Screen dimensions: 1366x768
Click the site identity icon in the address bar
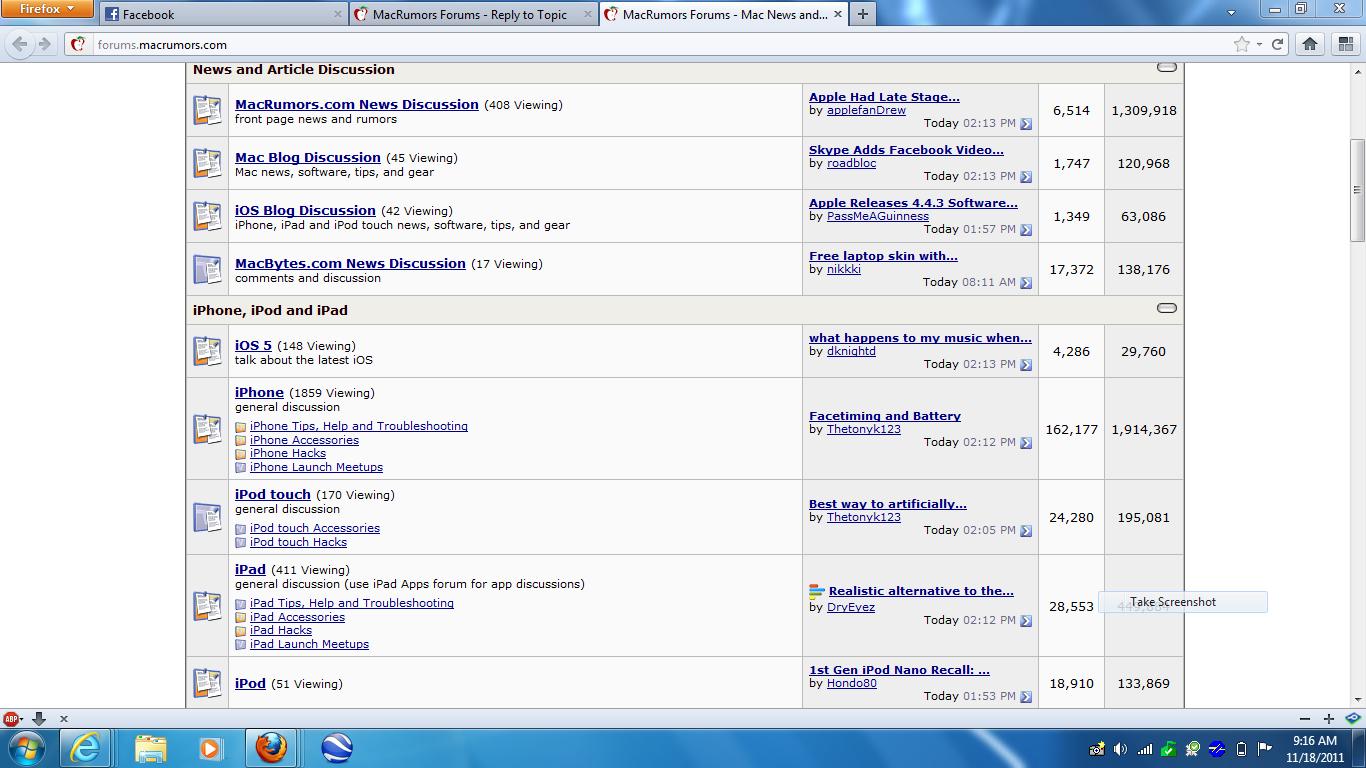point(79,44)
